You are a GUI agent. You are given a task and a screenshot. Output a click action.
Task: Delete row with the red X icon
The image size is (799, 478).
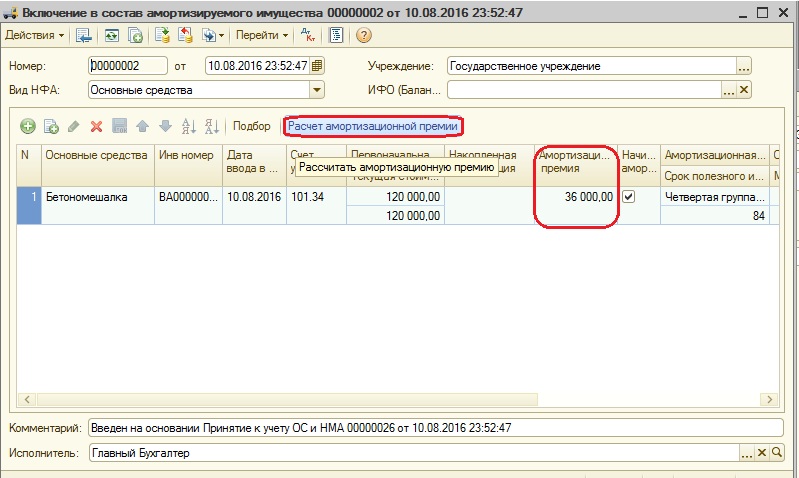pyautogui.click(x=97, y=126)
